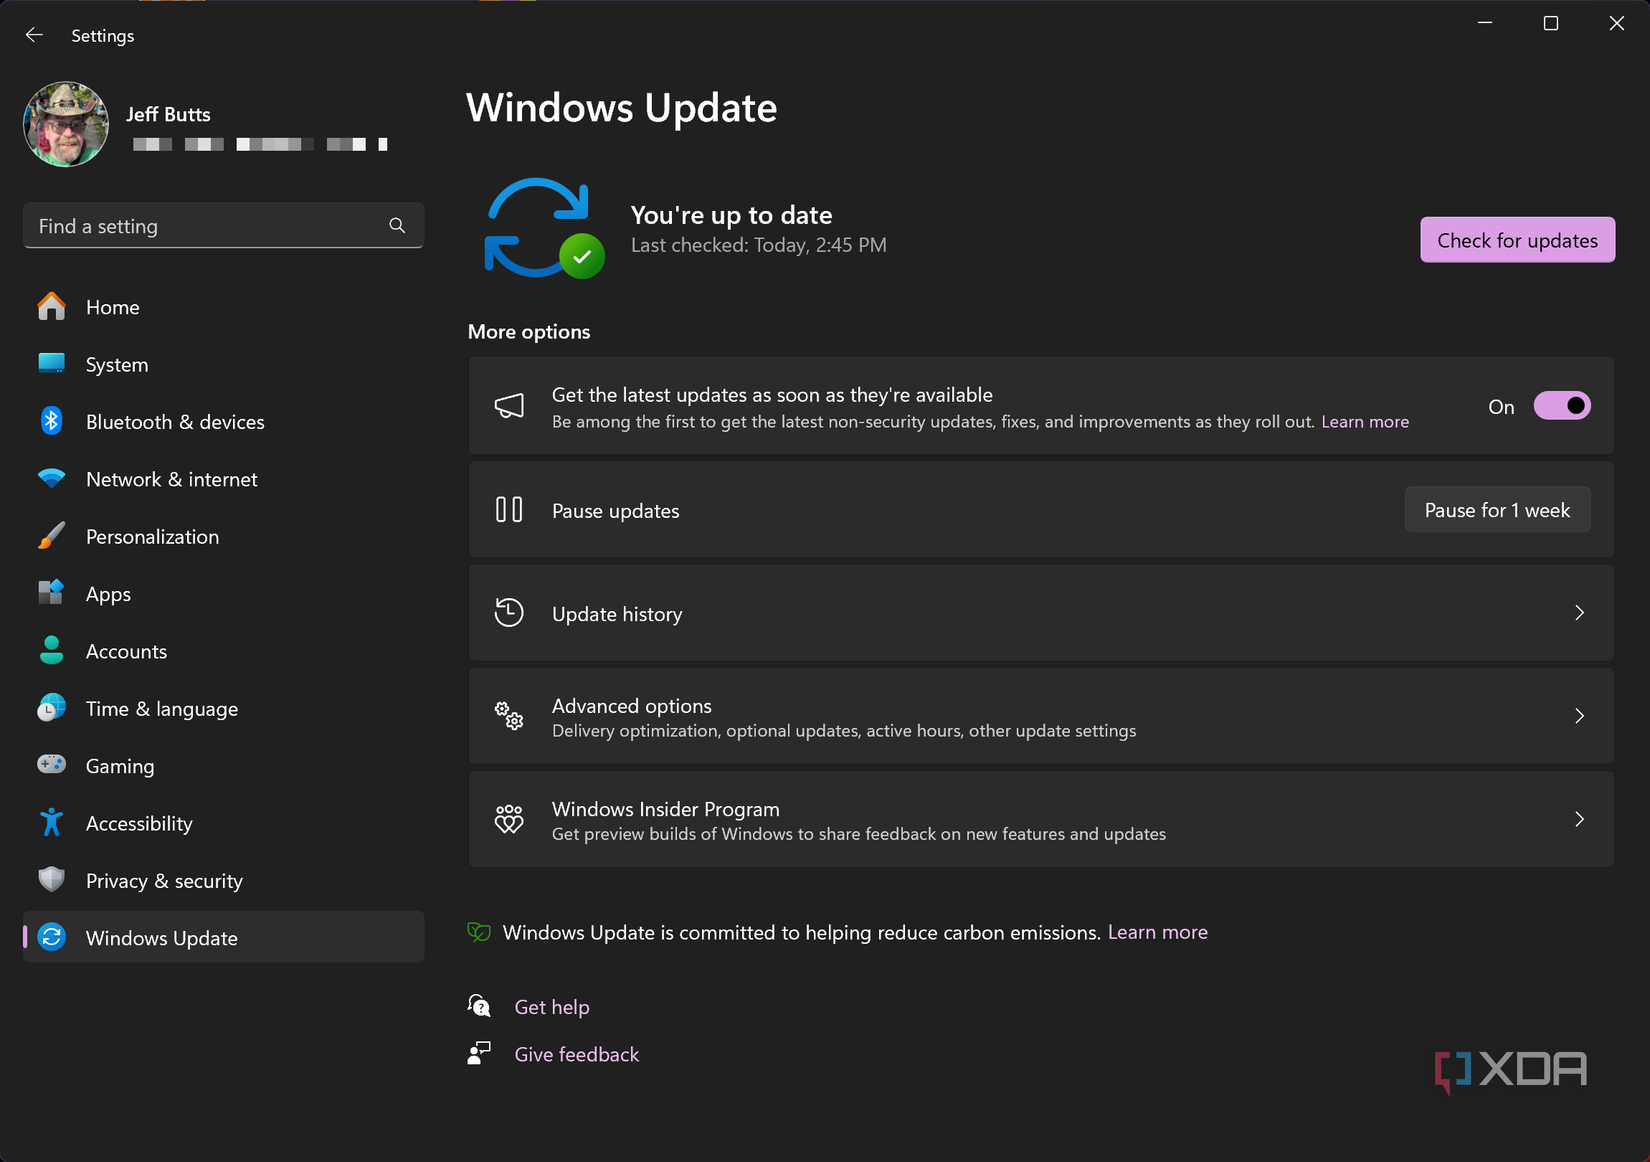Open Bluetooth & devices settings
1650x1162 pixels.
(x=51, y=421)
